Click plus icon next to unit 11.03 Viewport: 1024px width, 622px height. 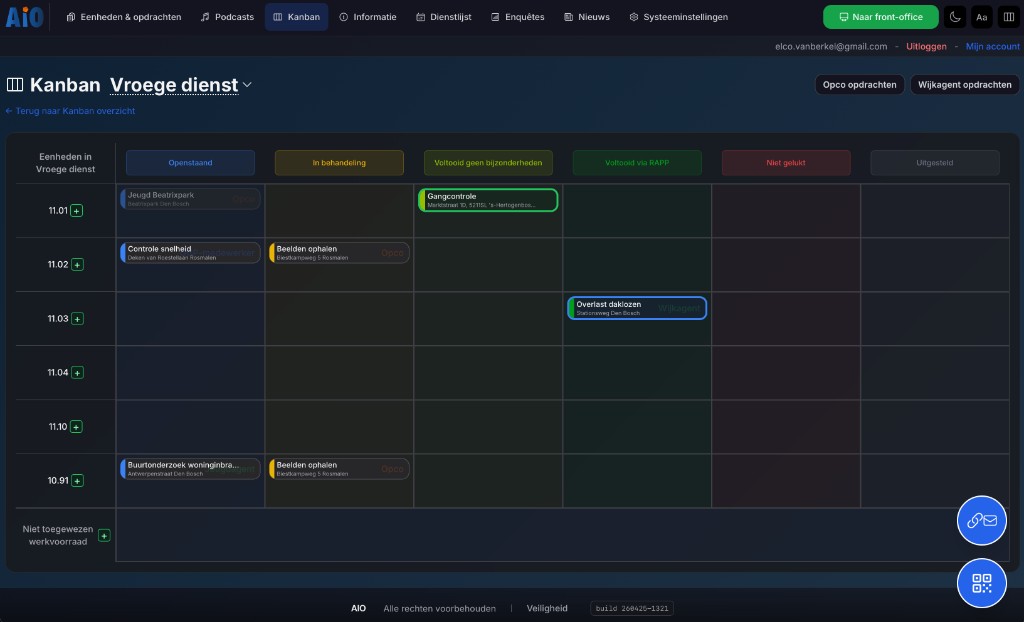click(x=77, y=319)
